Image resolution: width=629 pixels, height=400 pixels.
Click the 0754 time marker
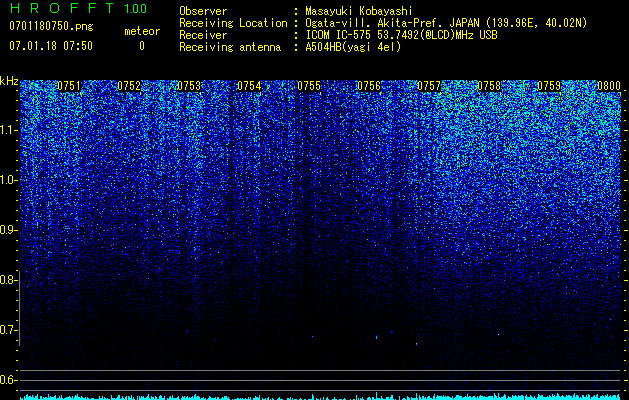pyautogui.click(x=249, y=86)
